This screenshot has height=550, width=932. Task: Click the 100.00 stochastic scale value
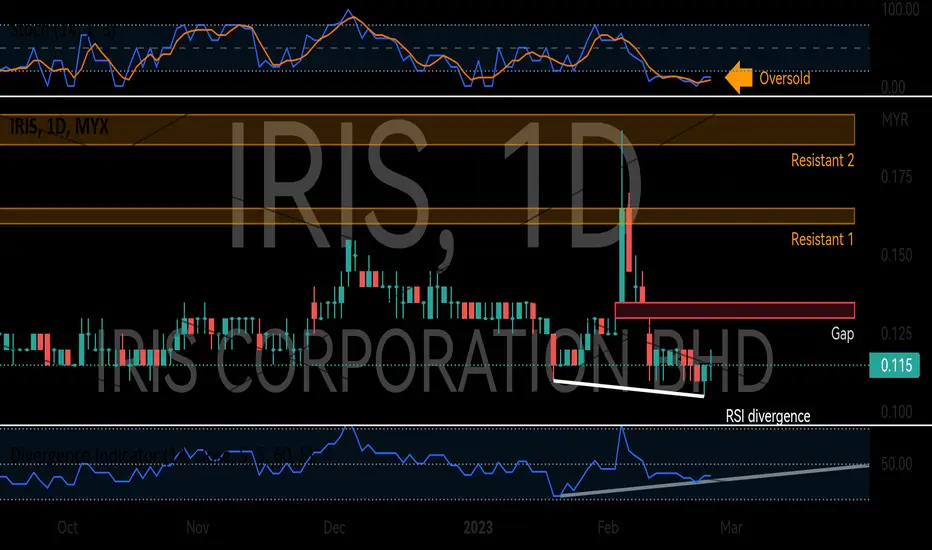(x=900, y=10)
